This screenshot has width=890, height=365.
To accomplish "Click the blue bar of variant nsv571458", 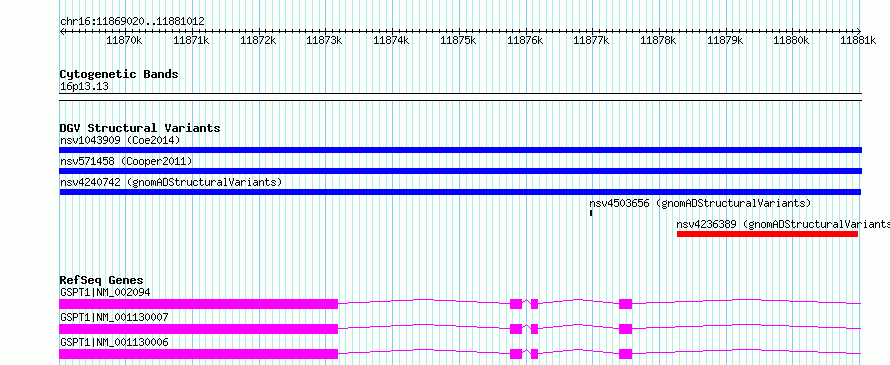I will pos(461,171).
